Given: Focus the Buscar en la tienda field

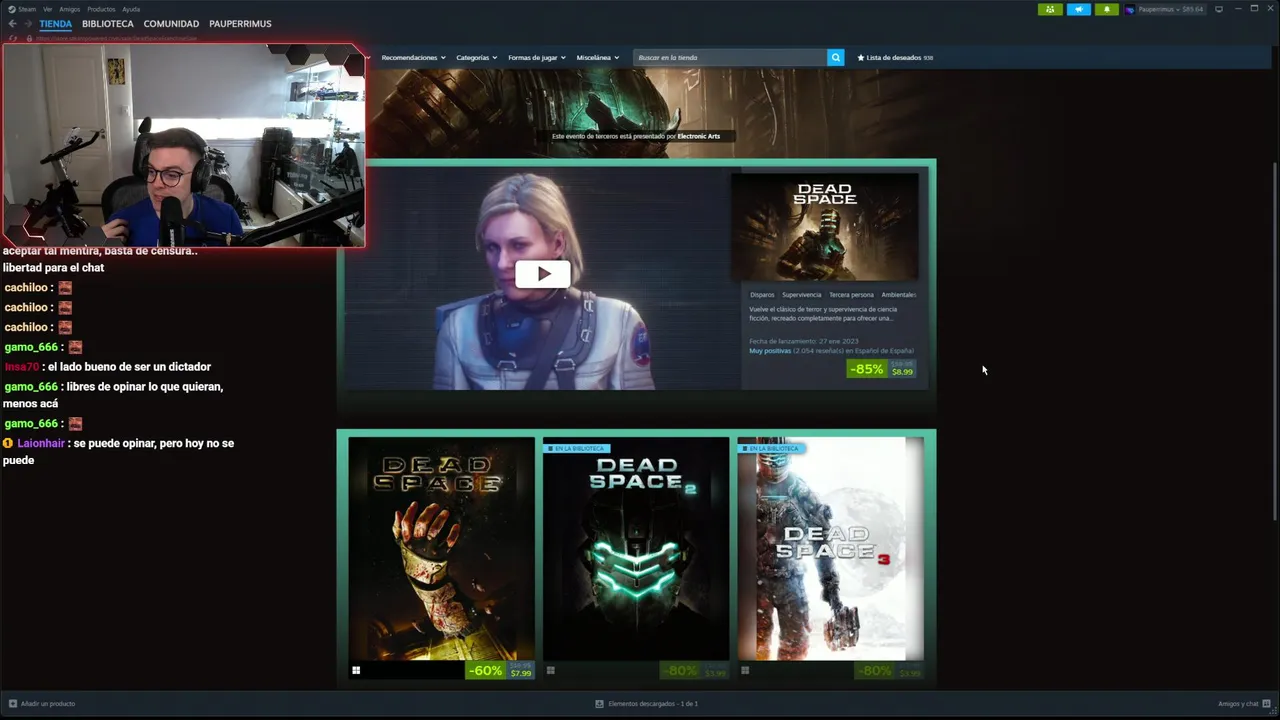Looking at the screenshot, I should pos(730,58).
